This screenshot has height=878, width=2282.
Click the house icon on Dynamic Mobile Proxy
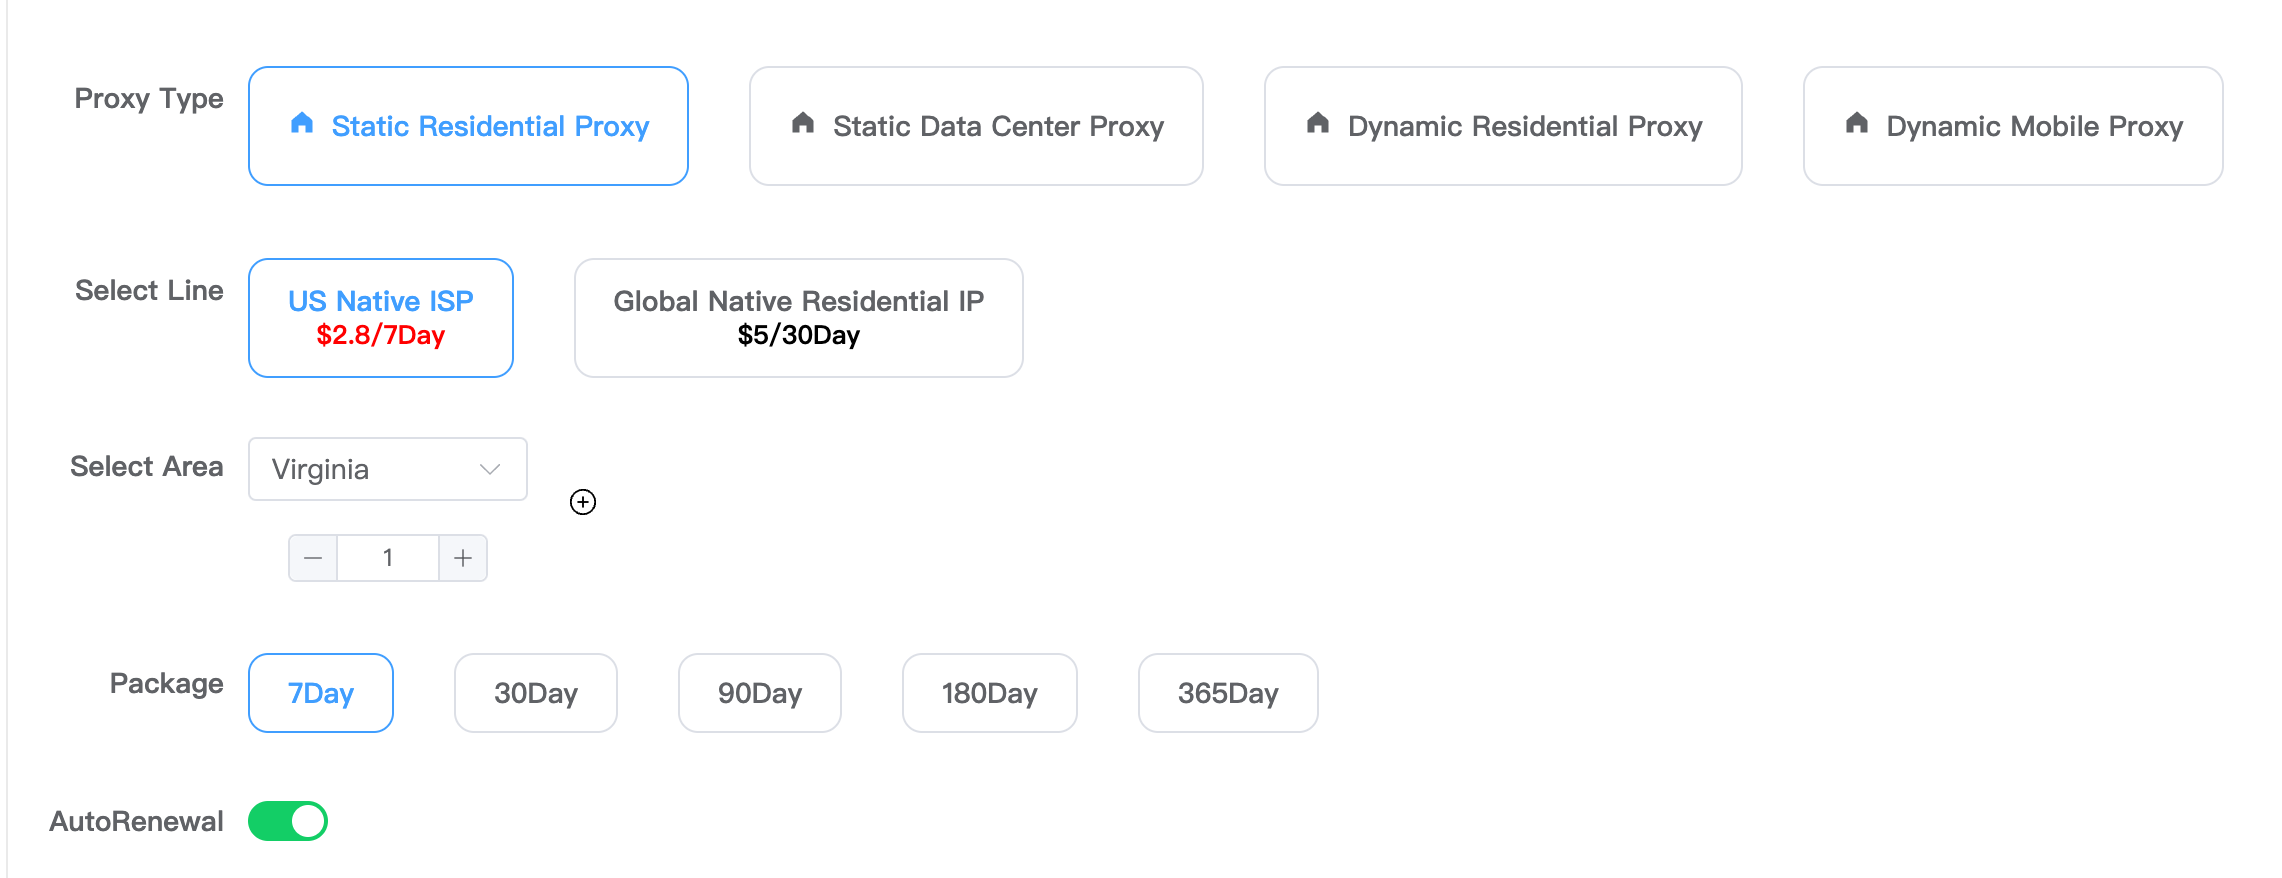click(1857, 123)
